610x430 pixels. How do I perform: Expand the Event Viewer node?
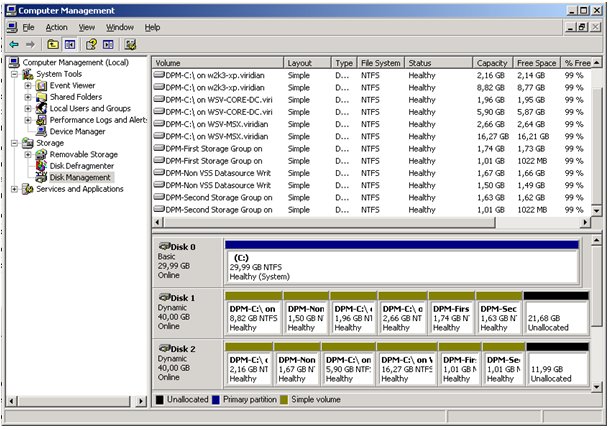28,86
